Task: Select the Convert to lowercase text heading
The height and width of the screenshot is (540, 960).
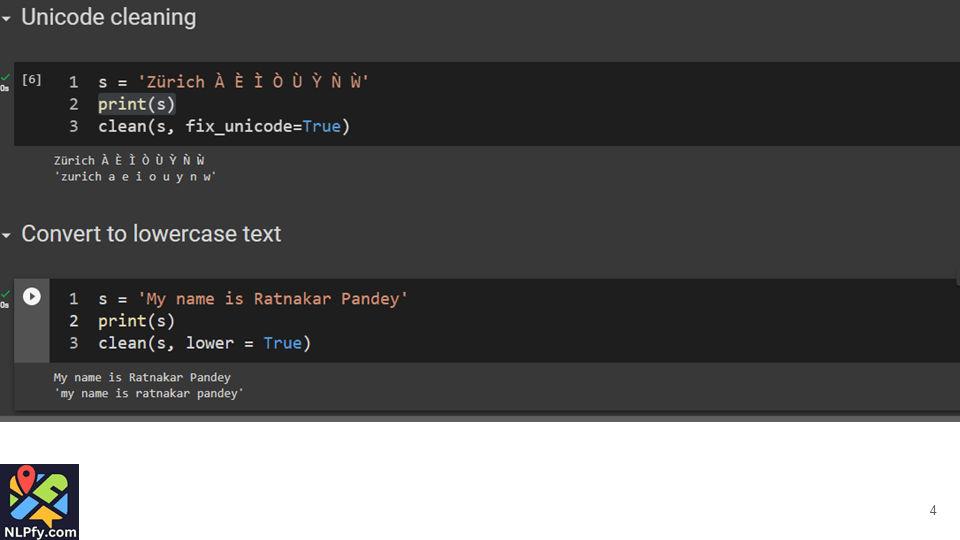Action: point(151,234)
